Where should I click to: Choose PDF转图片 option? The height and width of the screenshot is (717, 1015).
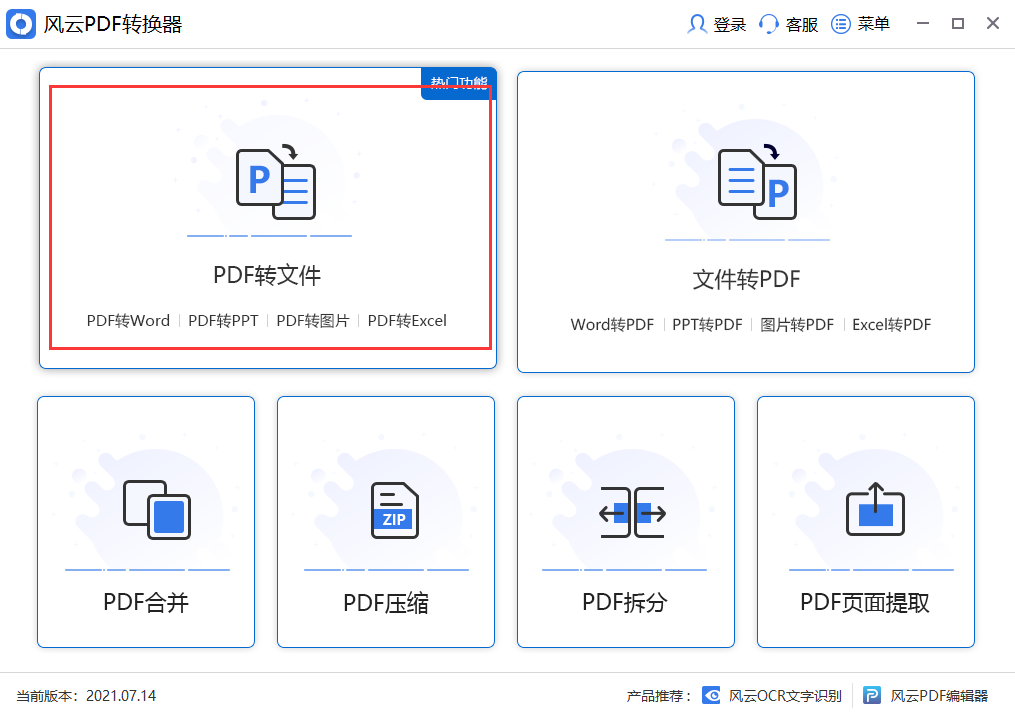click(313, 320)
